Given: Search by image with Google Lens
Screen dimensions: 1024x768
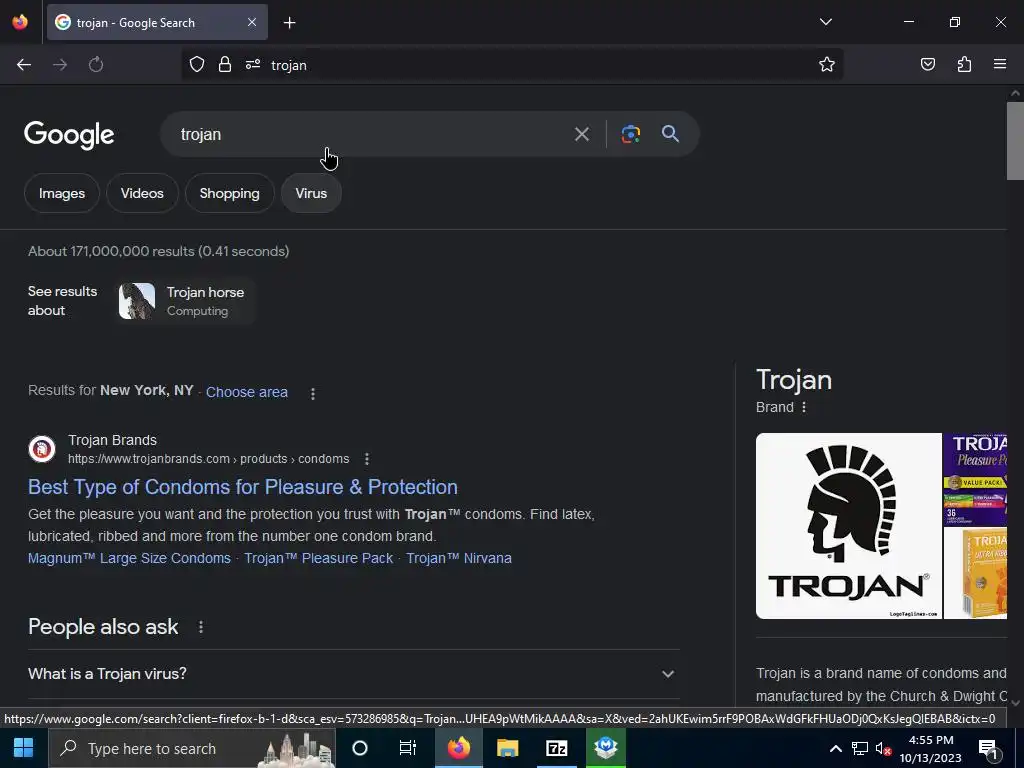Looking at the screenshot, I should click(630, 134).
